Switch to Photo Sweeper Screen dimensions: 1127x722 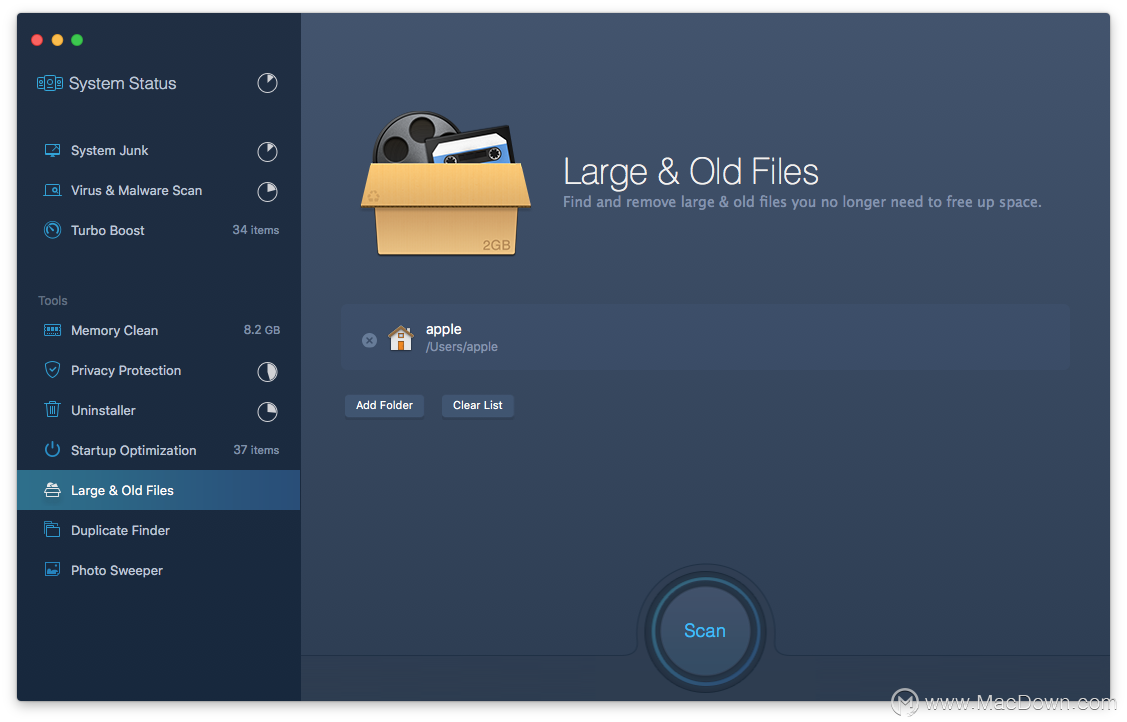coord(116,570)
